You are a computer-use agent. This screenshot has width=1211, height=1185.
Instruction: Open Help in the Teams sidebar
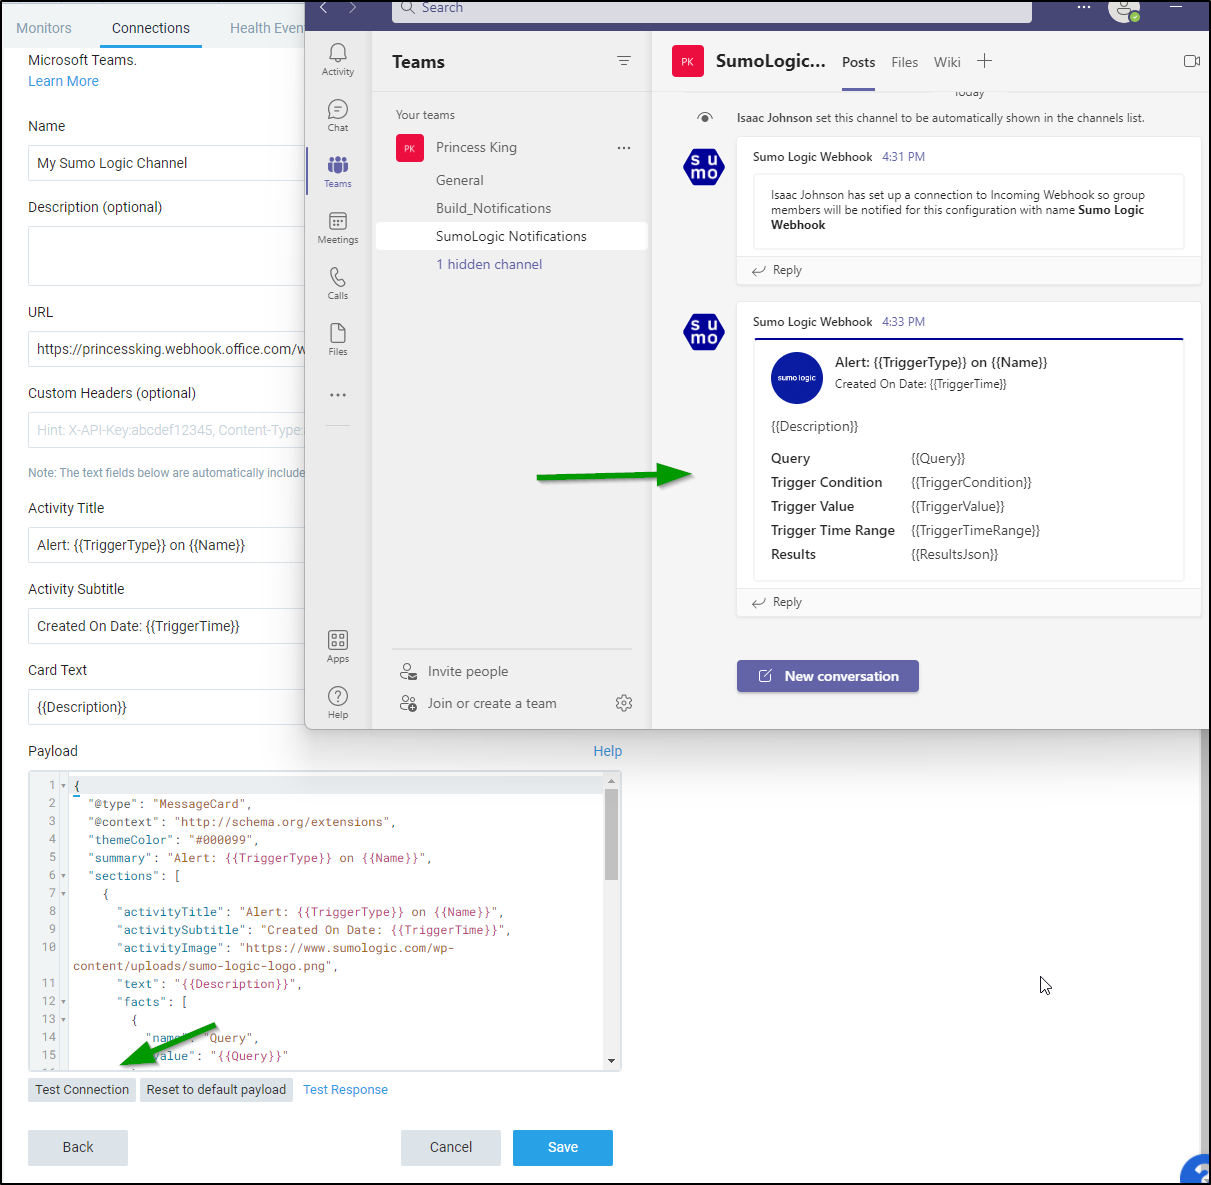click(338, 702)
